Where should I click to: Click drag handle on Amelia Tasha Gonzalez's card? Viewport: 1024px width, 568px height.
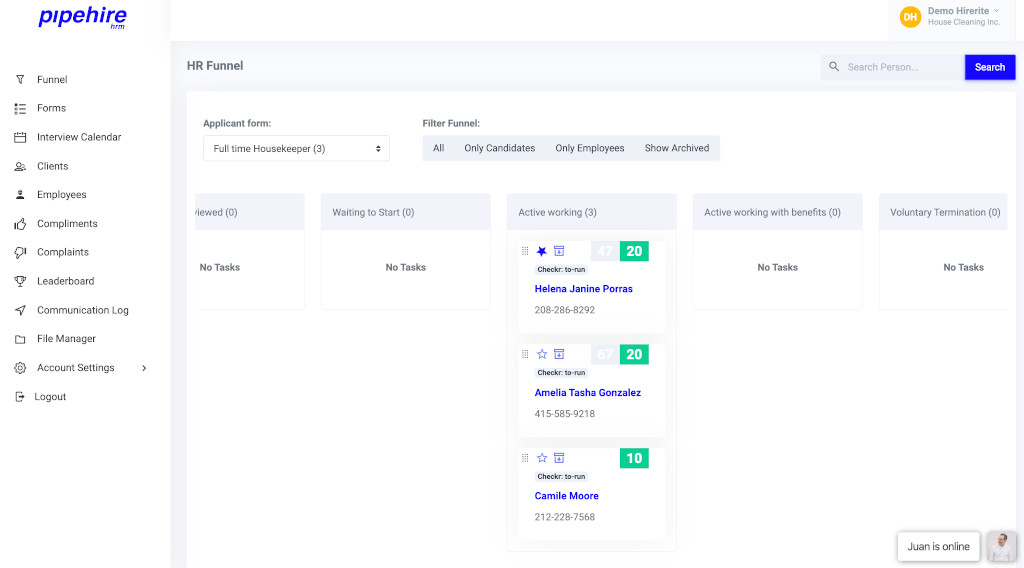525,354
